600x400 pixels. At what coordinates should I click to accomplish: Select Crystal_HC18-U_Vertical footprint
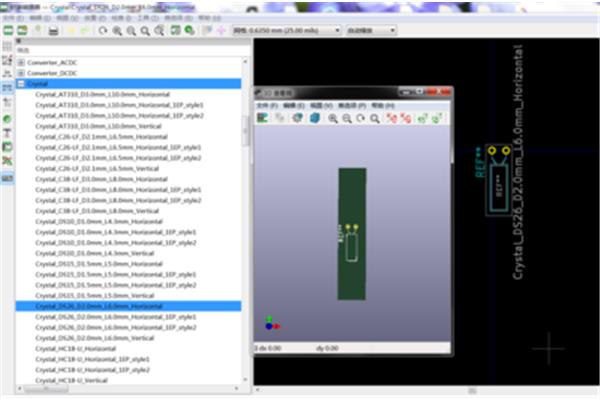tap(71, 380)
